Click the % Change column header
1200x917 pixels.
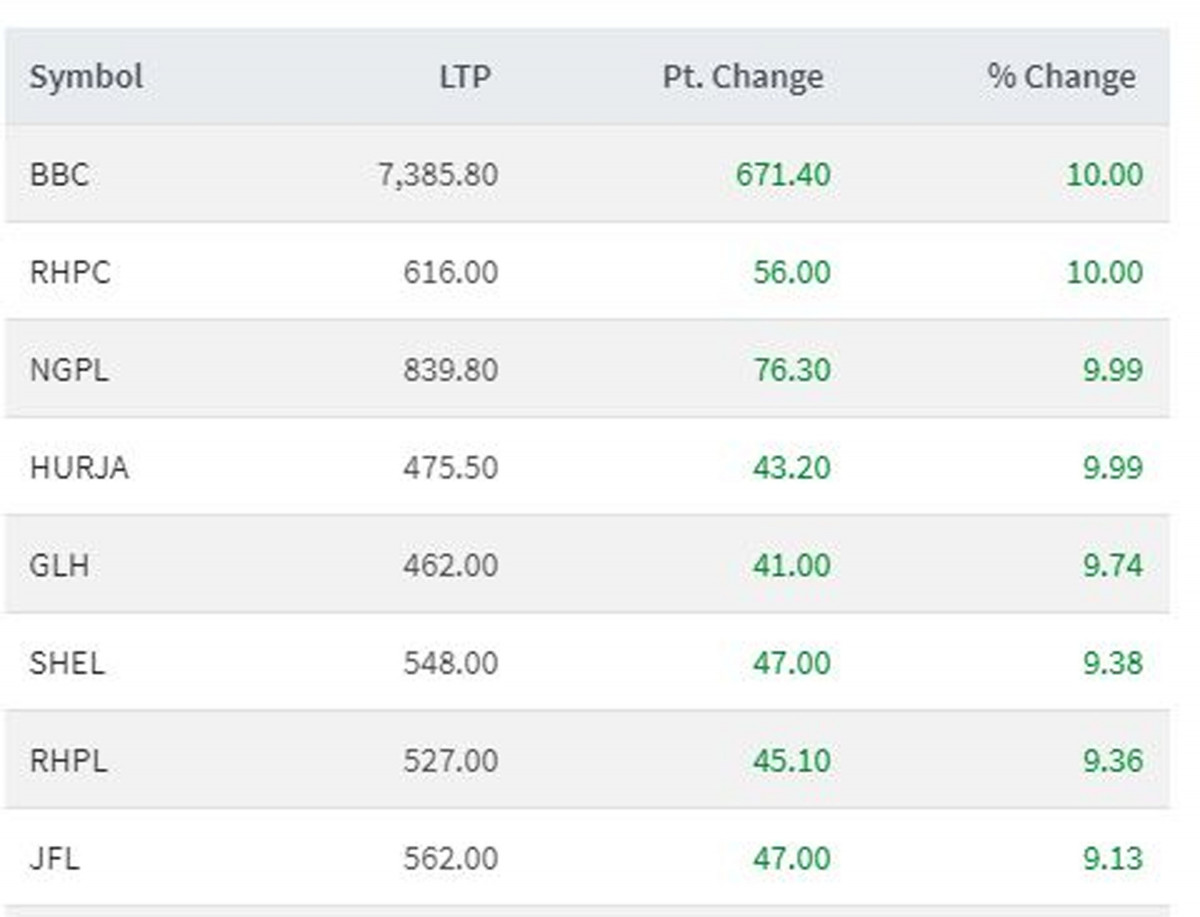pyautogui.click(x=1061, y=77)
